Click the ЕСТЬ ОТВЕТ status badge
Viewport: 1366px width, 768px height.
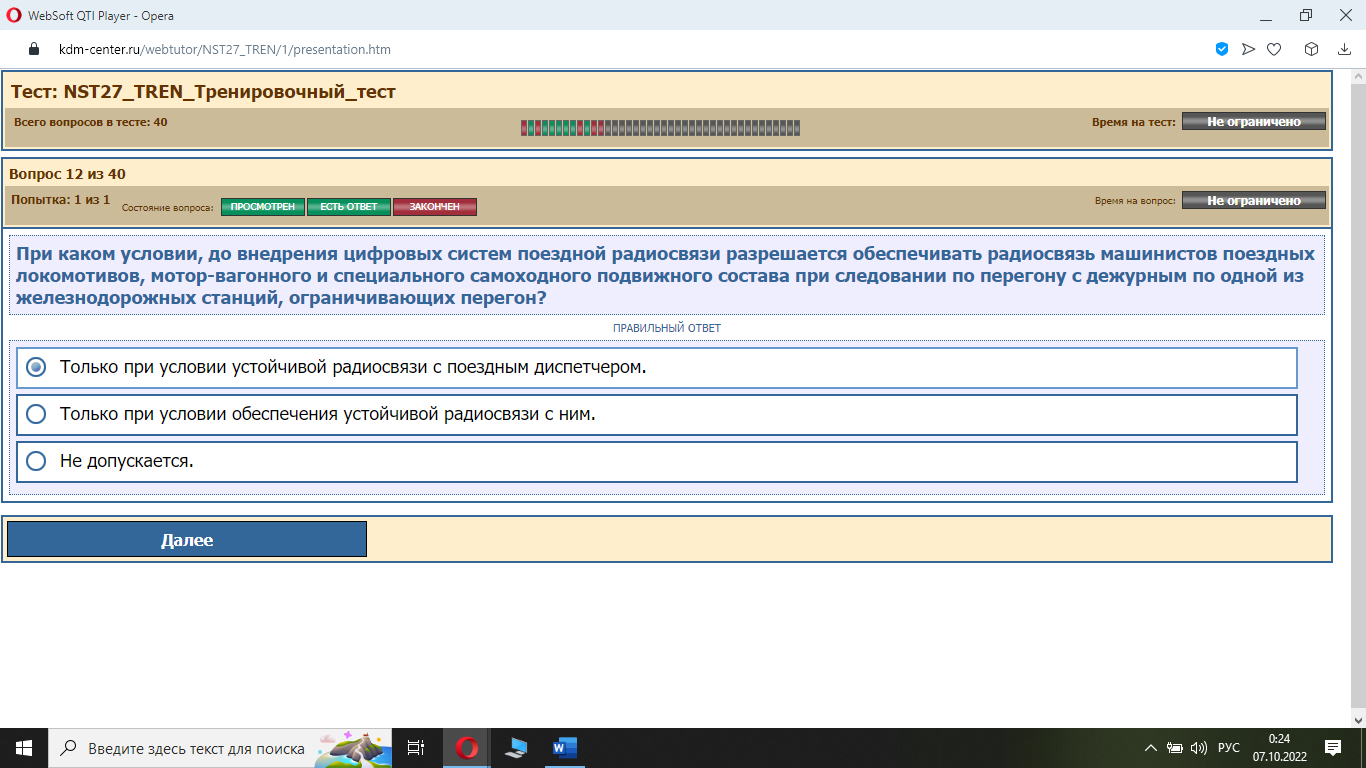[349, 207]
